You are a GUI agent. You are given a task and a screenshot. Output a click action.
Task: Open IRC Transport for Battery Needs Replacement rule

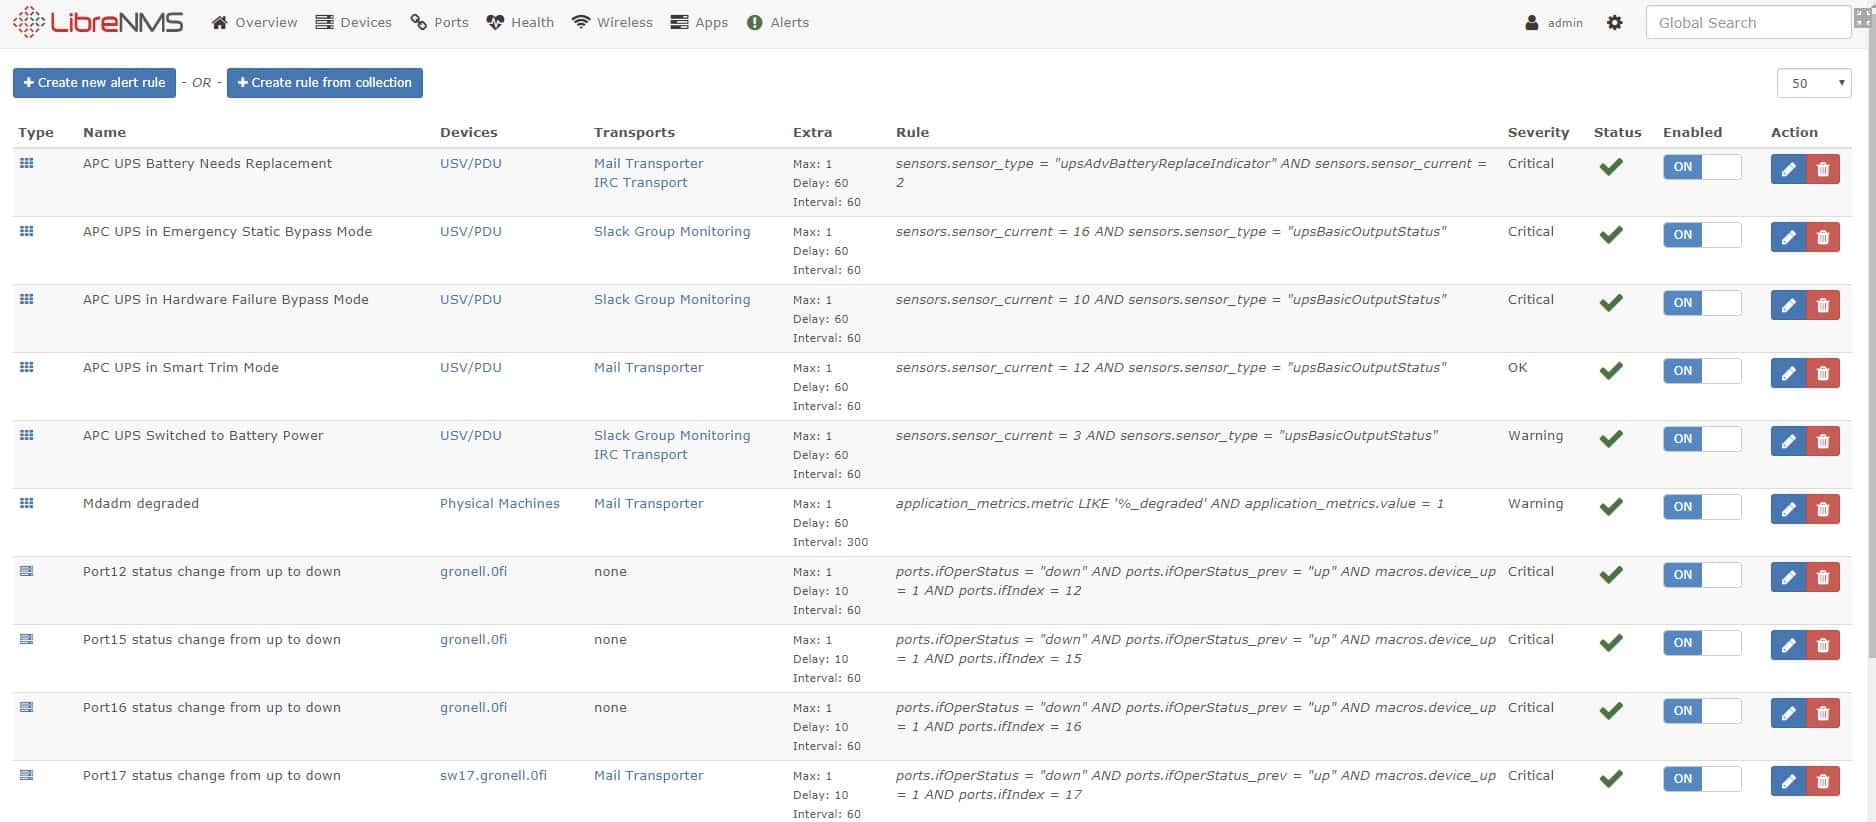[x=641, y=182]
